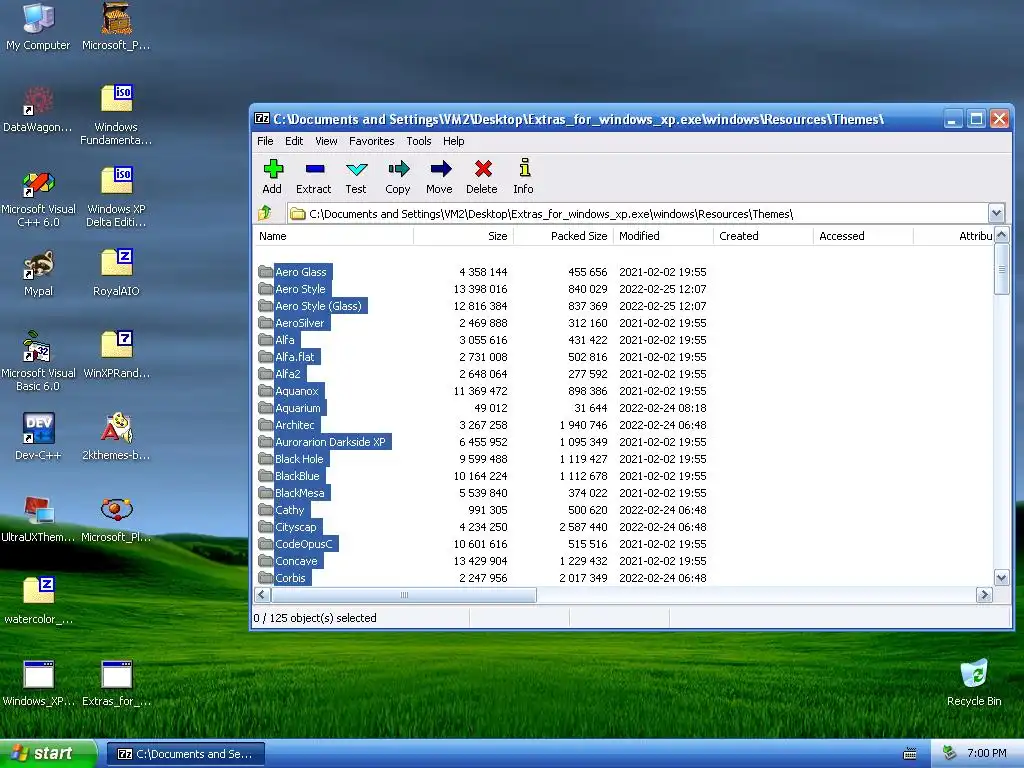Expand the address path dropdown
This screenshot has width=1024, height=768.
[x=996, y=213]
